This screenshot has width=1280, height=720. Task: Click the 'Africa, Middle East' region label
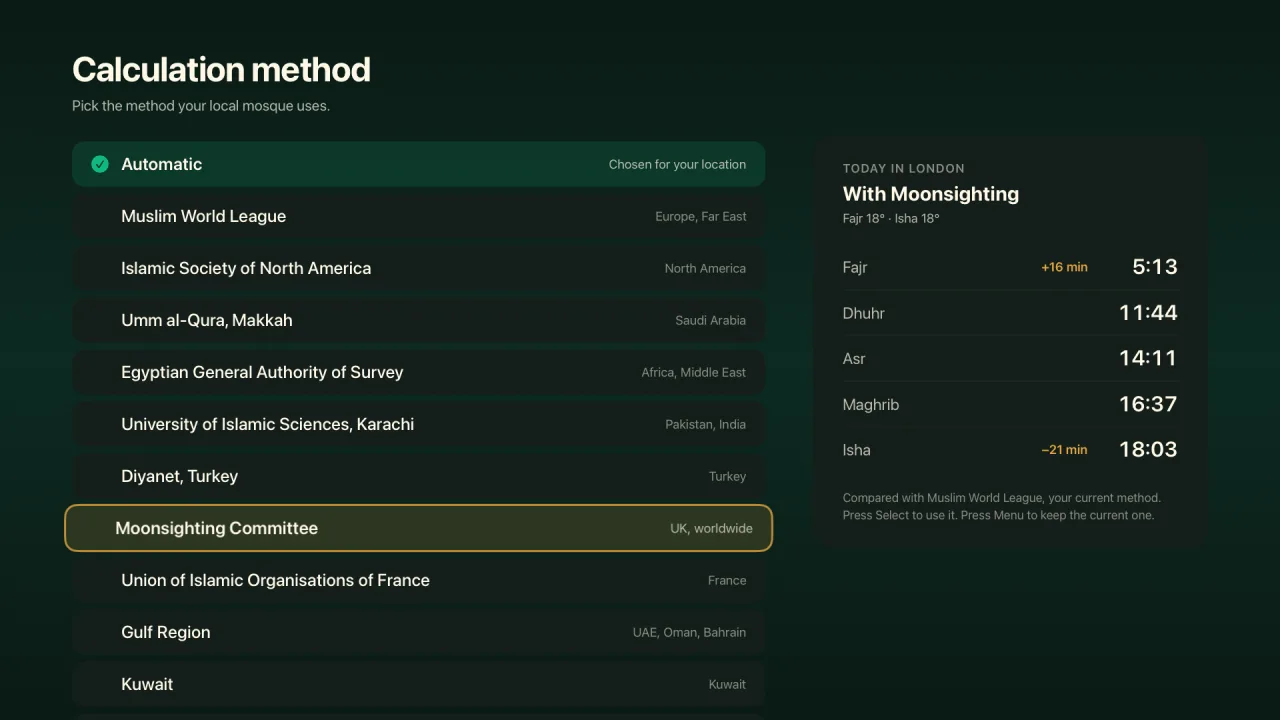[694, 372]
